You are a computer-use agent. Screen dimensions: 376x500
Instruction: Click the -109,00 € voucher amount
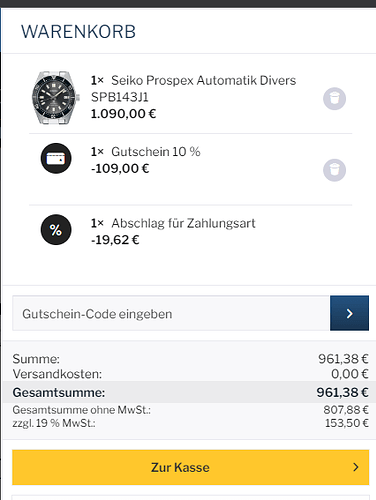tap(120, 169)
